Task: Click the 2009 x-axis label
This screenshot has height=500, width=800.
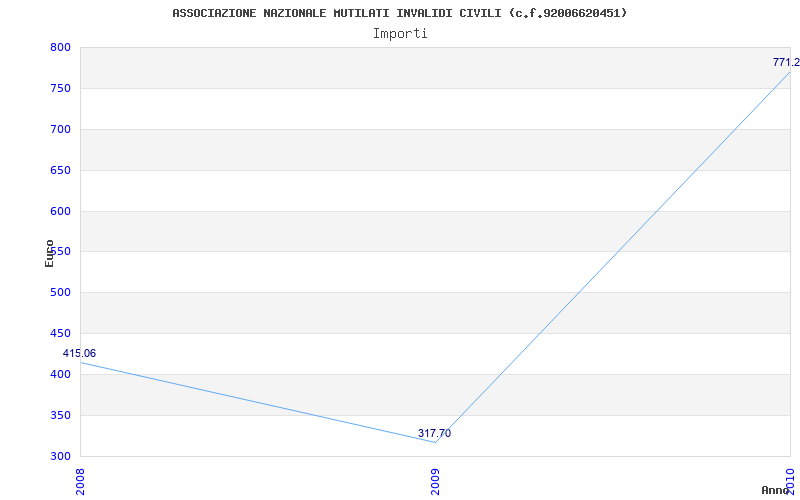Action: [x=435, y=481]
